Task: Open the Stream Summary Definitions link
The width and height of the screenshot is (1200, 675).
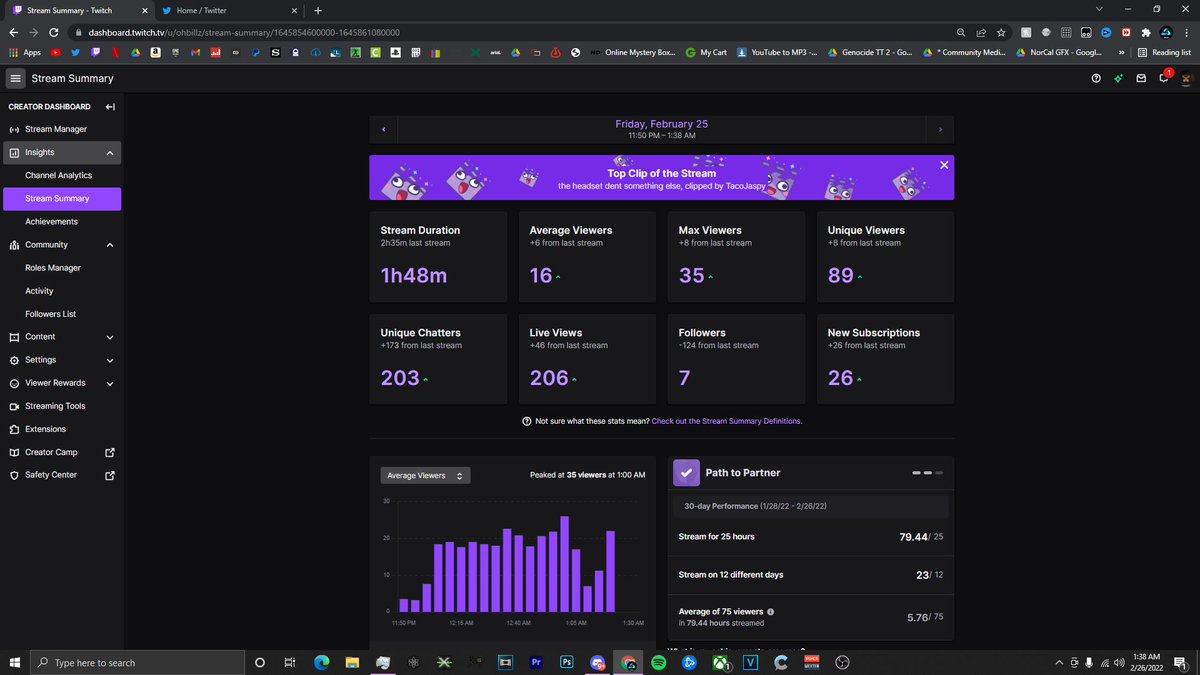Action: pos(725,421)
